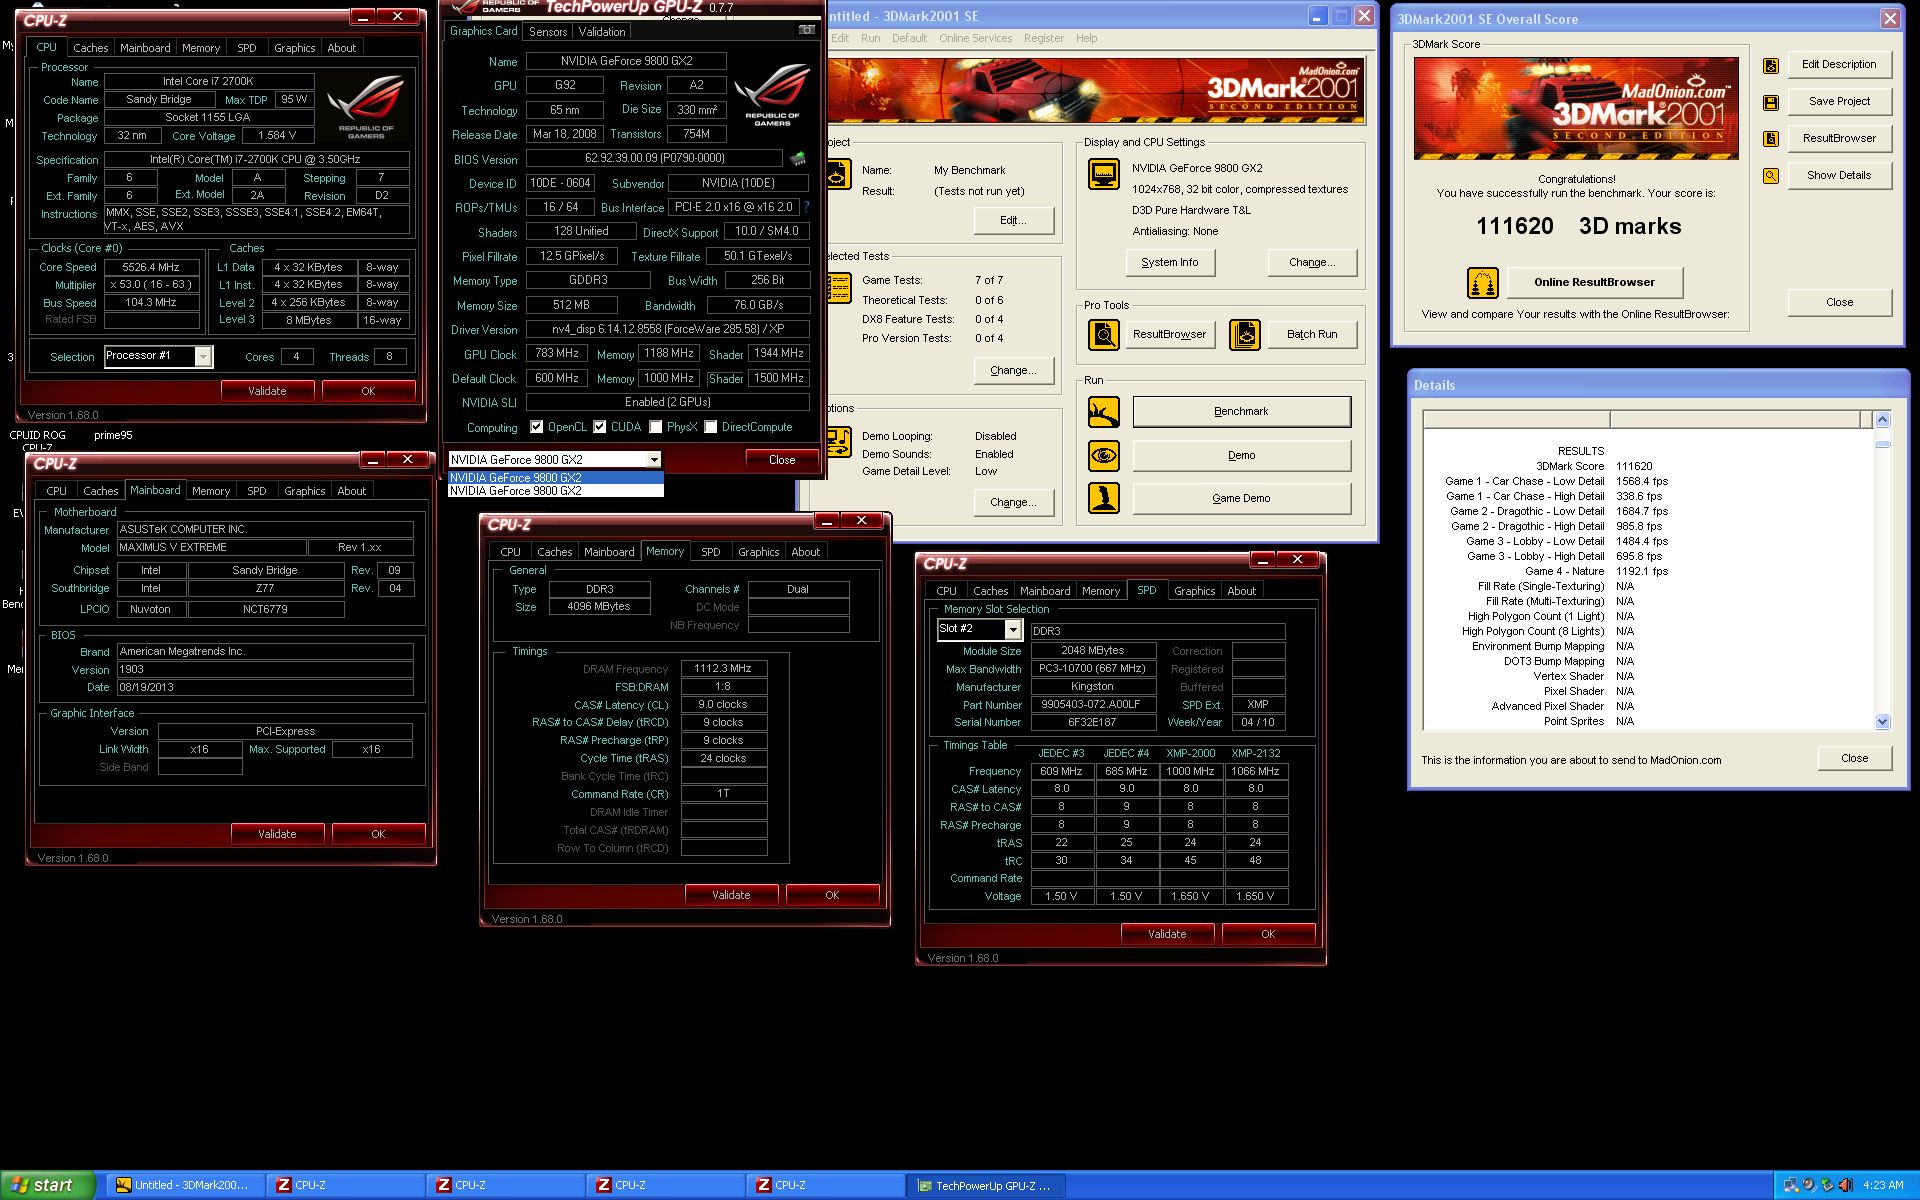Click the volume icon in system tray
Viewport: 1920px width, 1200px height.
pyautogui.click(x=1845, y=1185)
